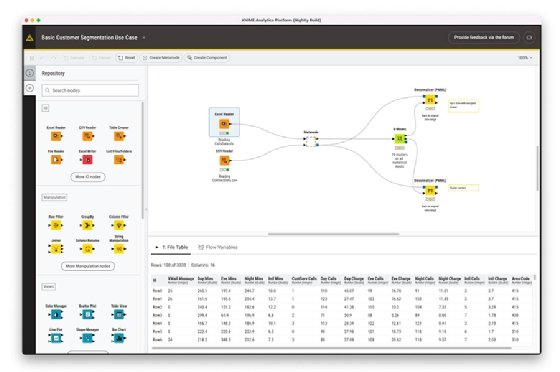
Task: Click the Views category tag
Action: [49, 287]
